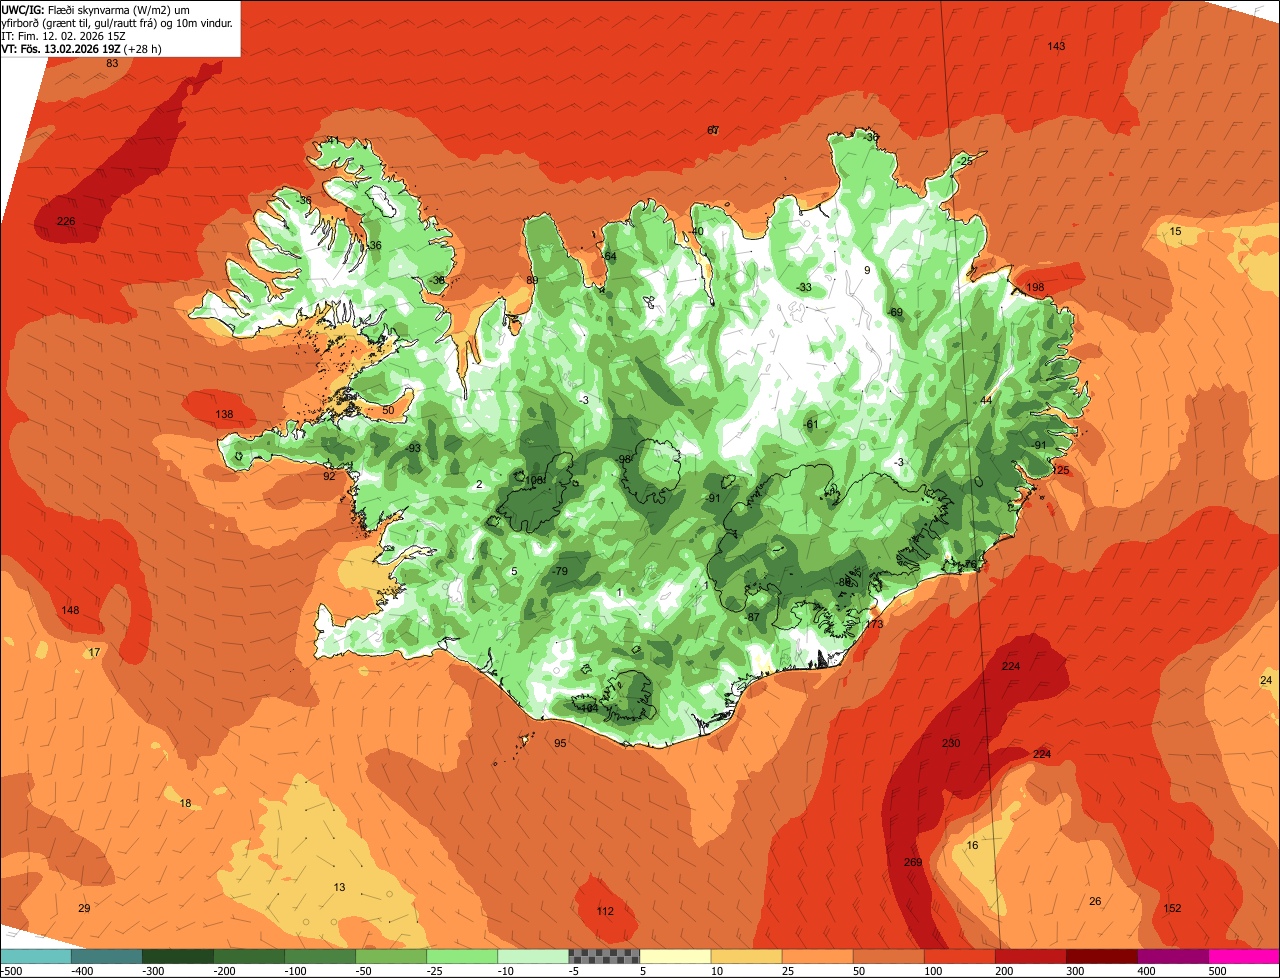1280x978 pixels.
Task: Click the '26' value in the southeast corner
Action: [1095, 901]
